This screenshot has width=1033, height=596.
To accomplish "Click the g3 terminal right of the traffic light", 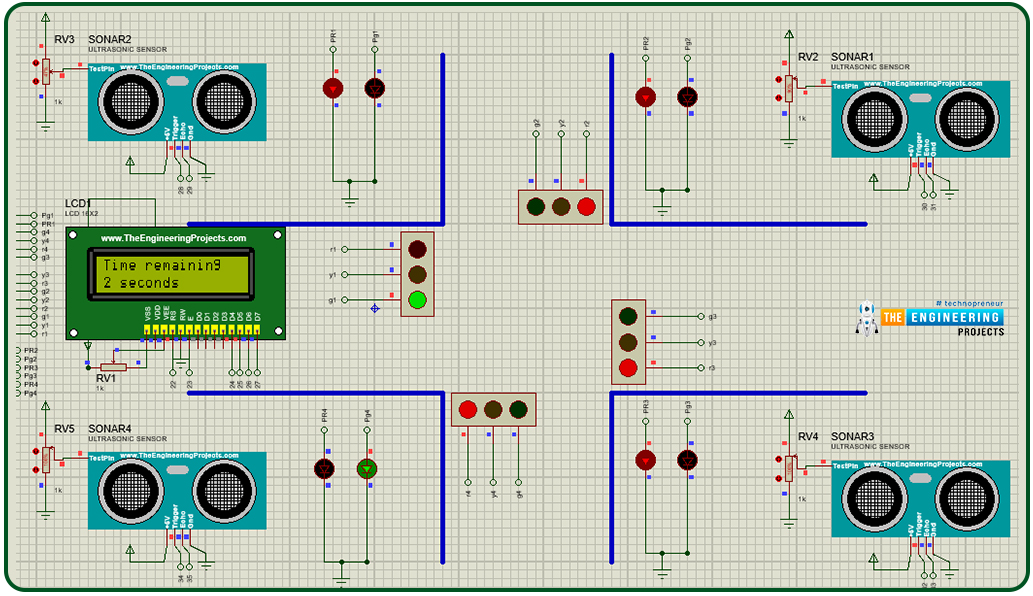I will tap(701, 317).
